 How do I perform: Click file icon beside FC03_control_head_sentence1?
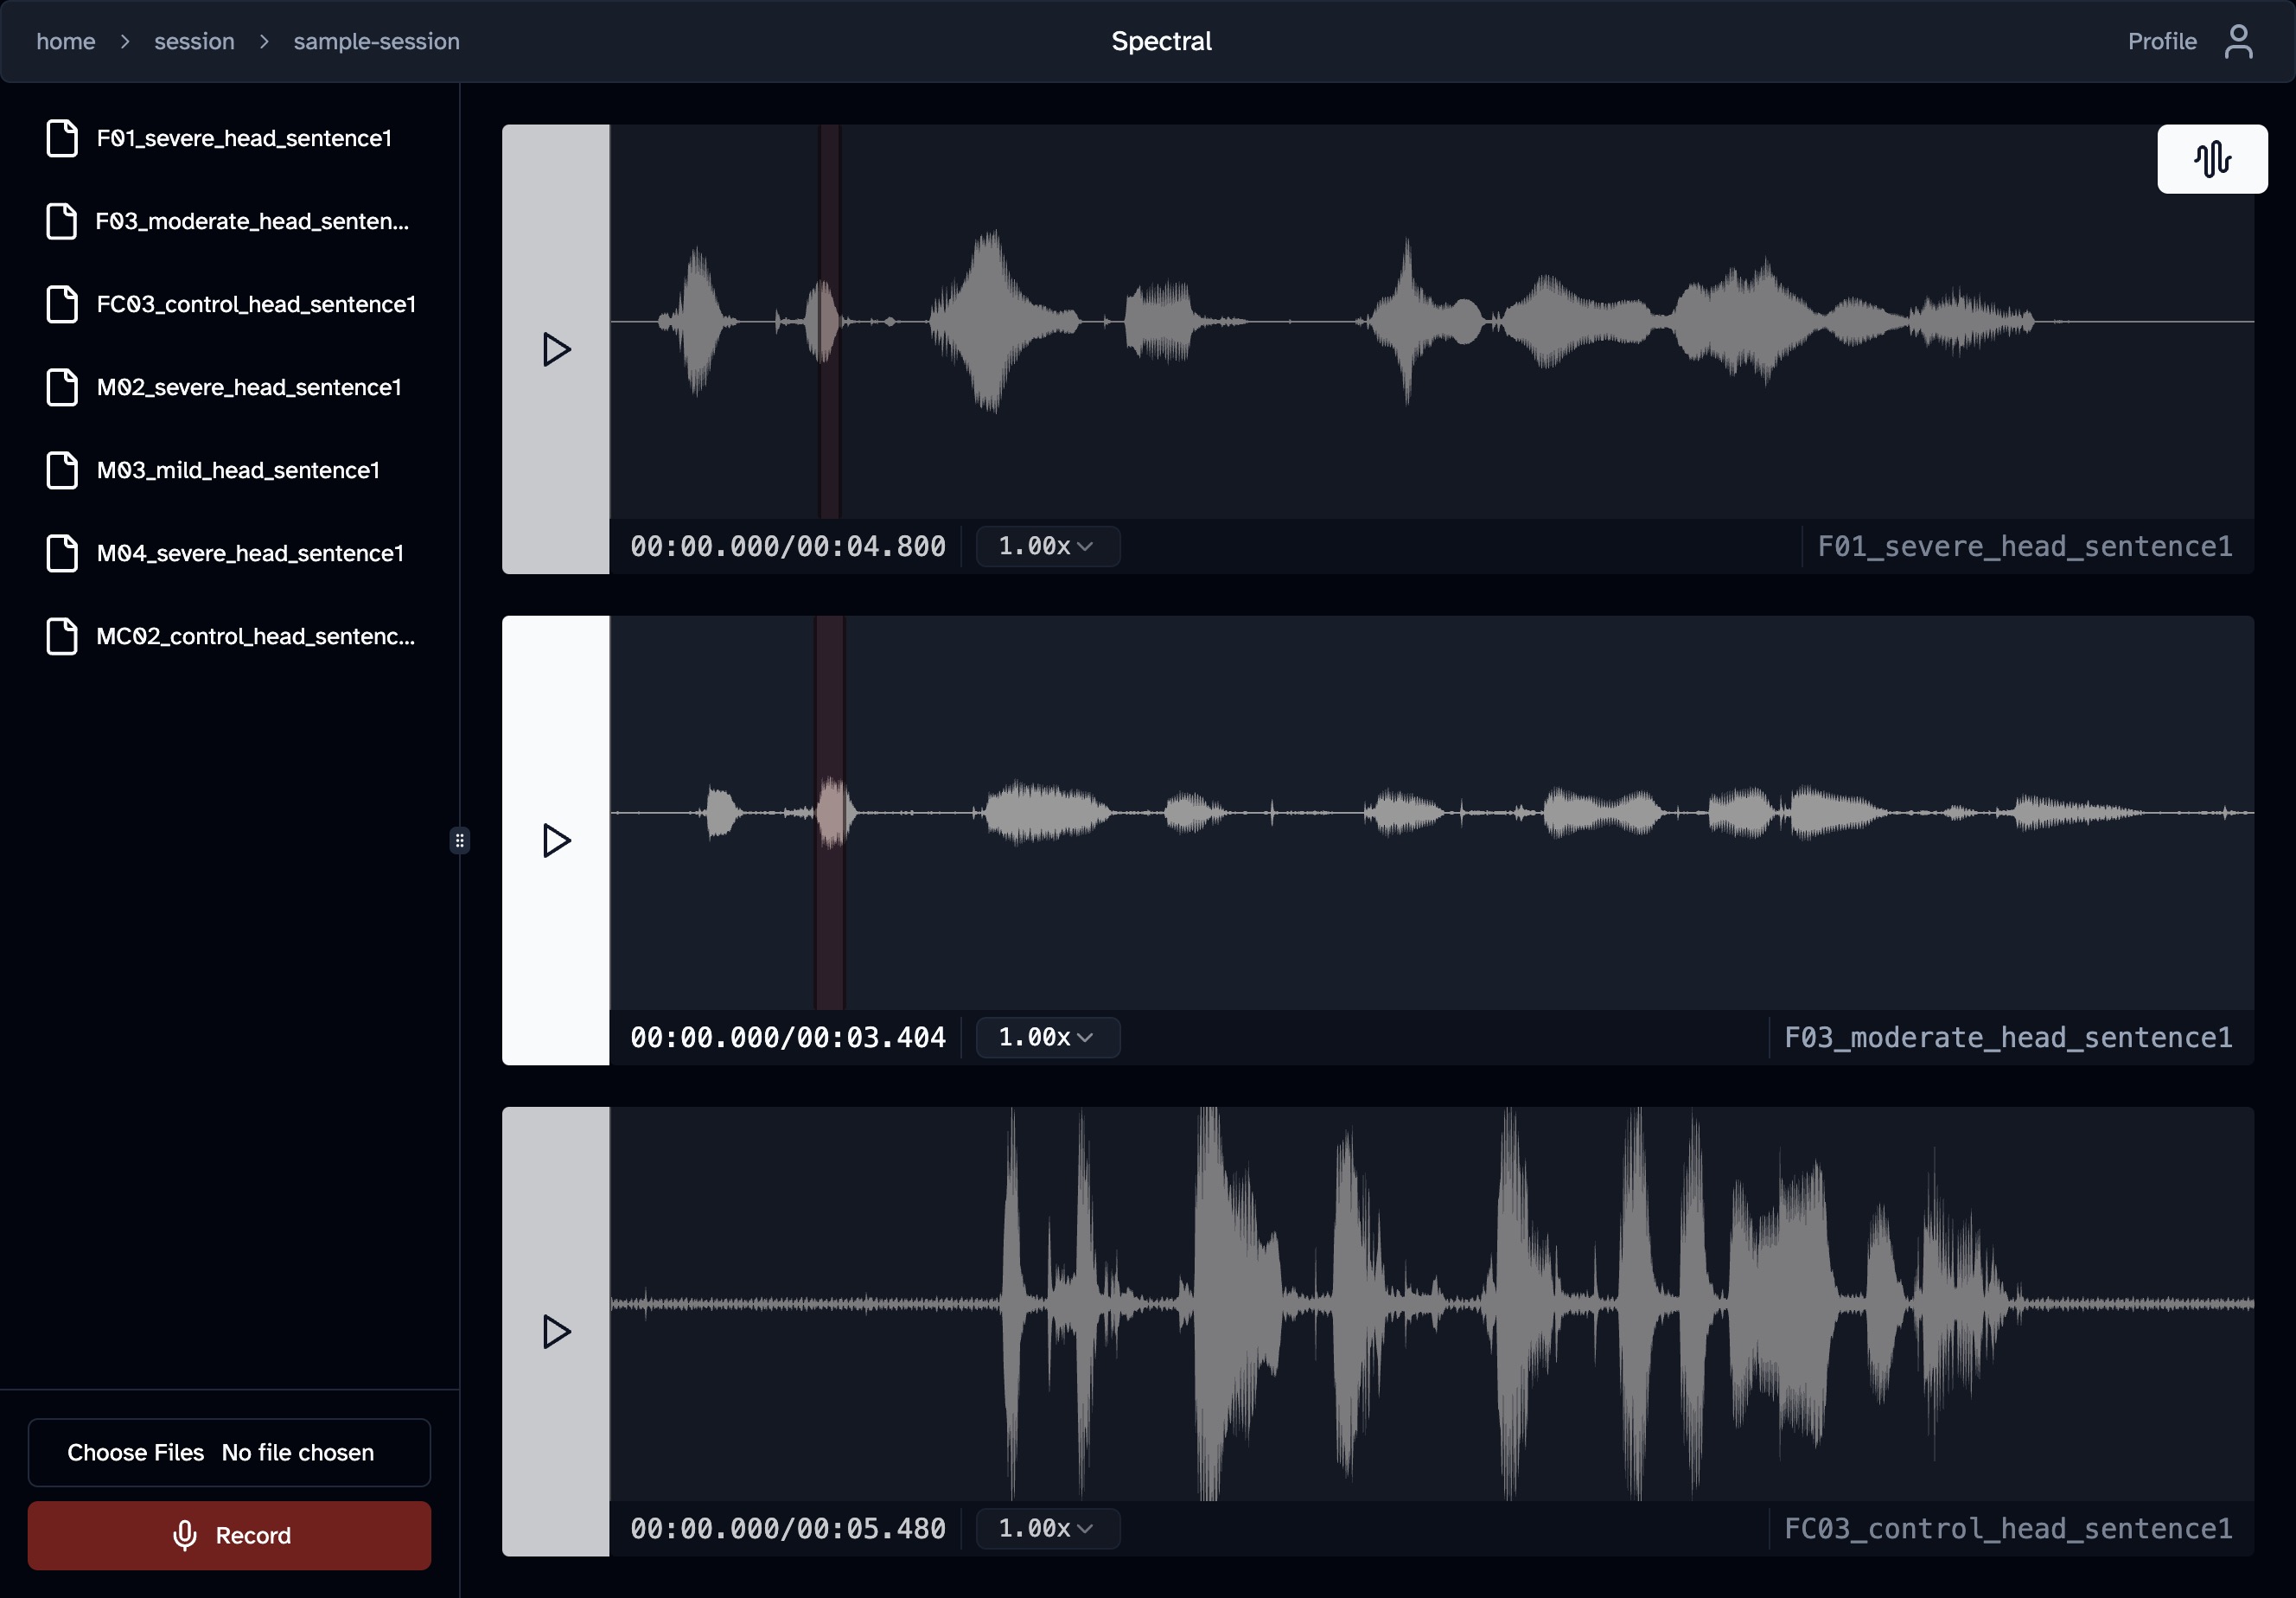(x=62, y=304)
